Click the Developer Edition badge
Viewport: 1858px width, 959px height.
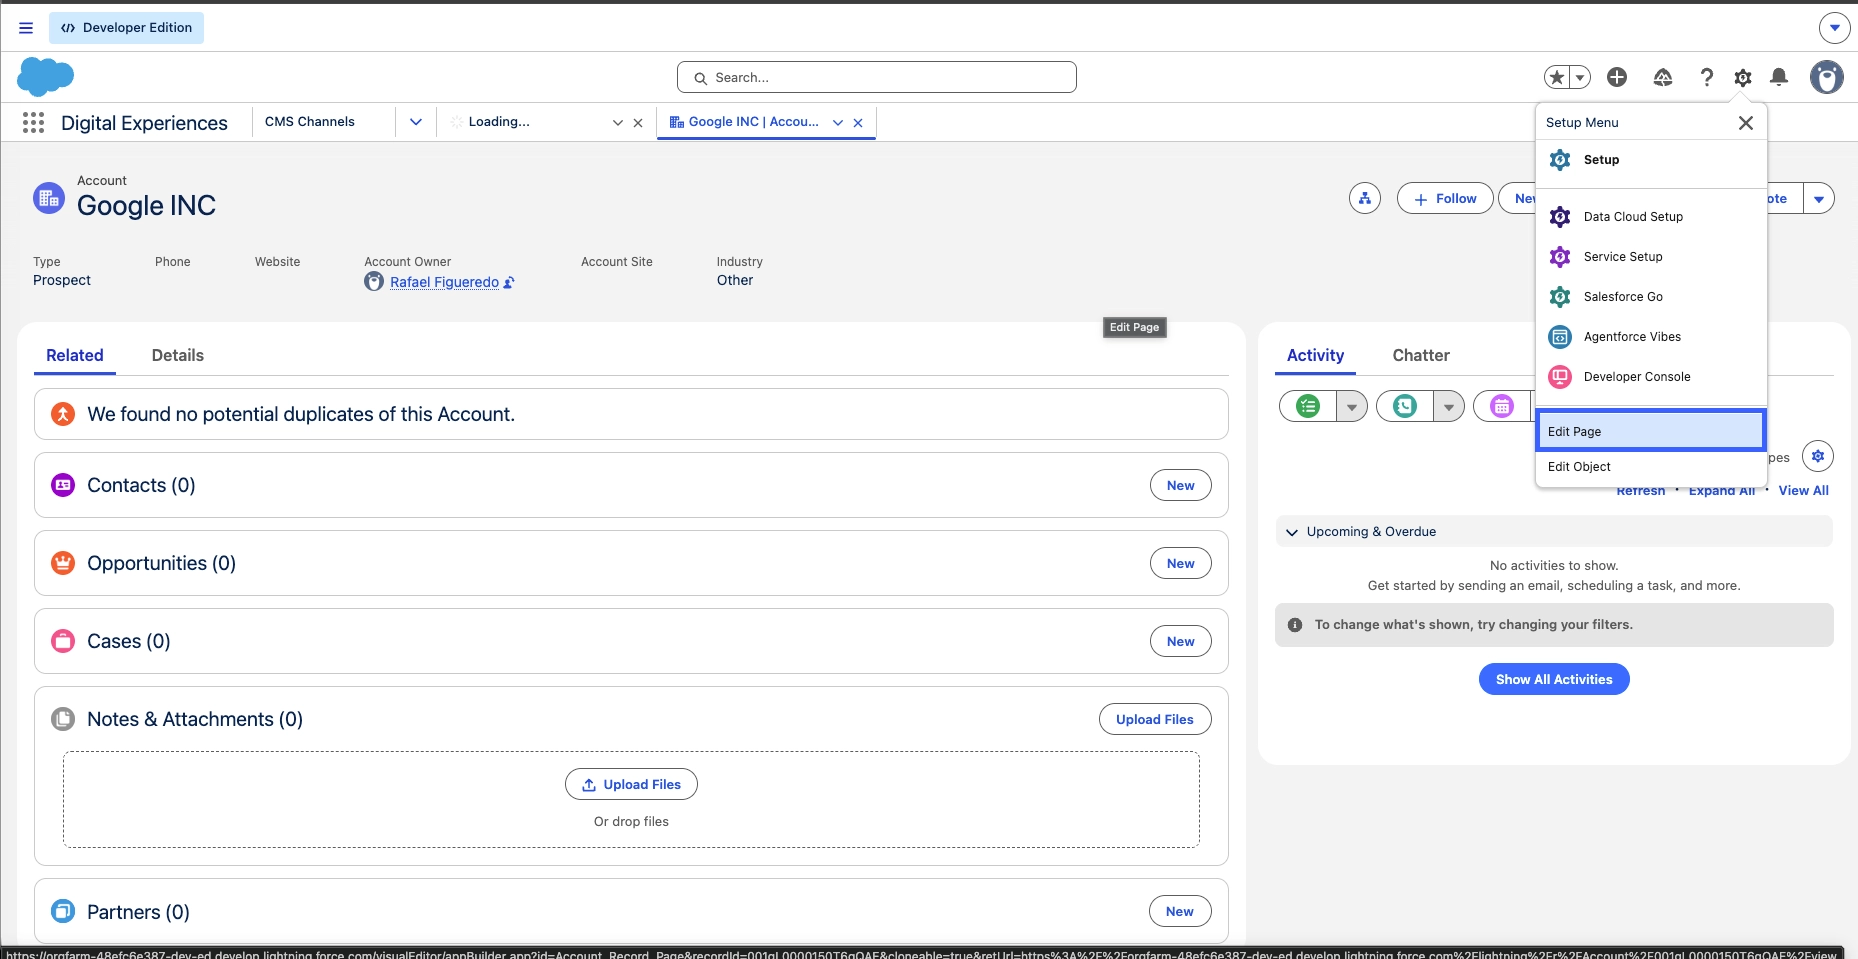[x=126, y=28]
